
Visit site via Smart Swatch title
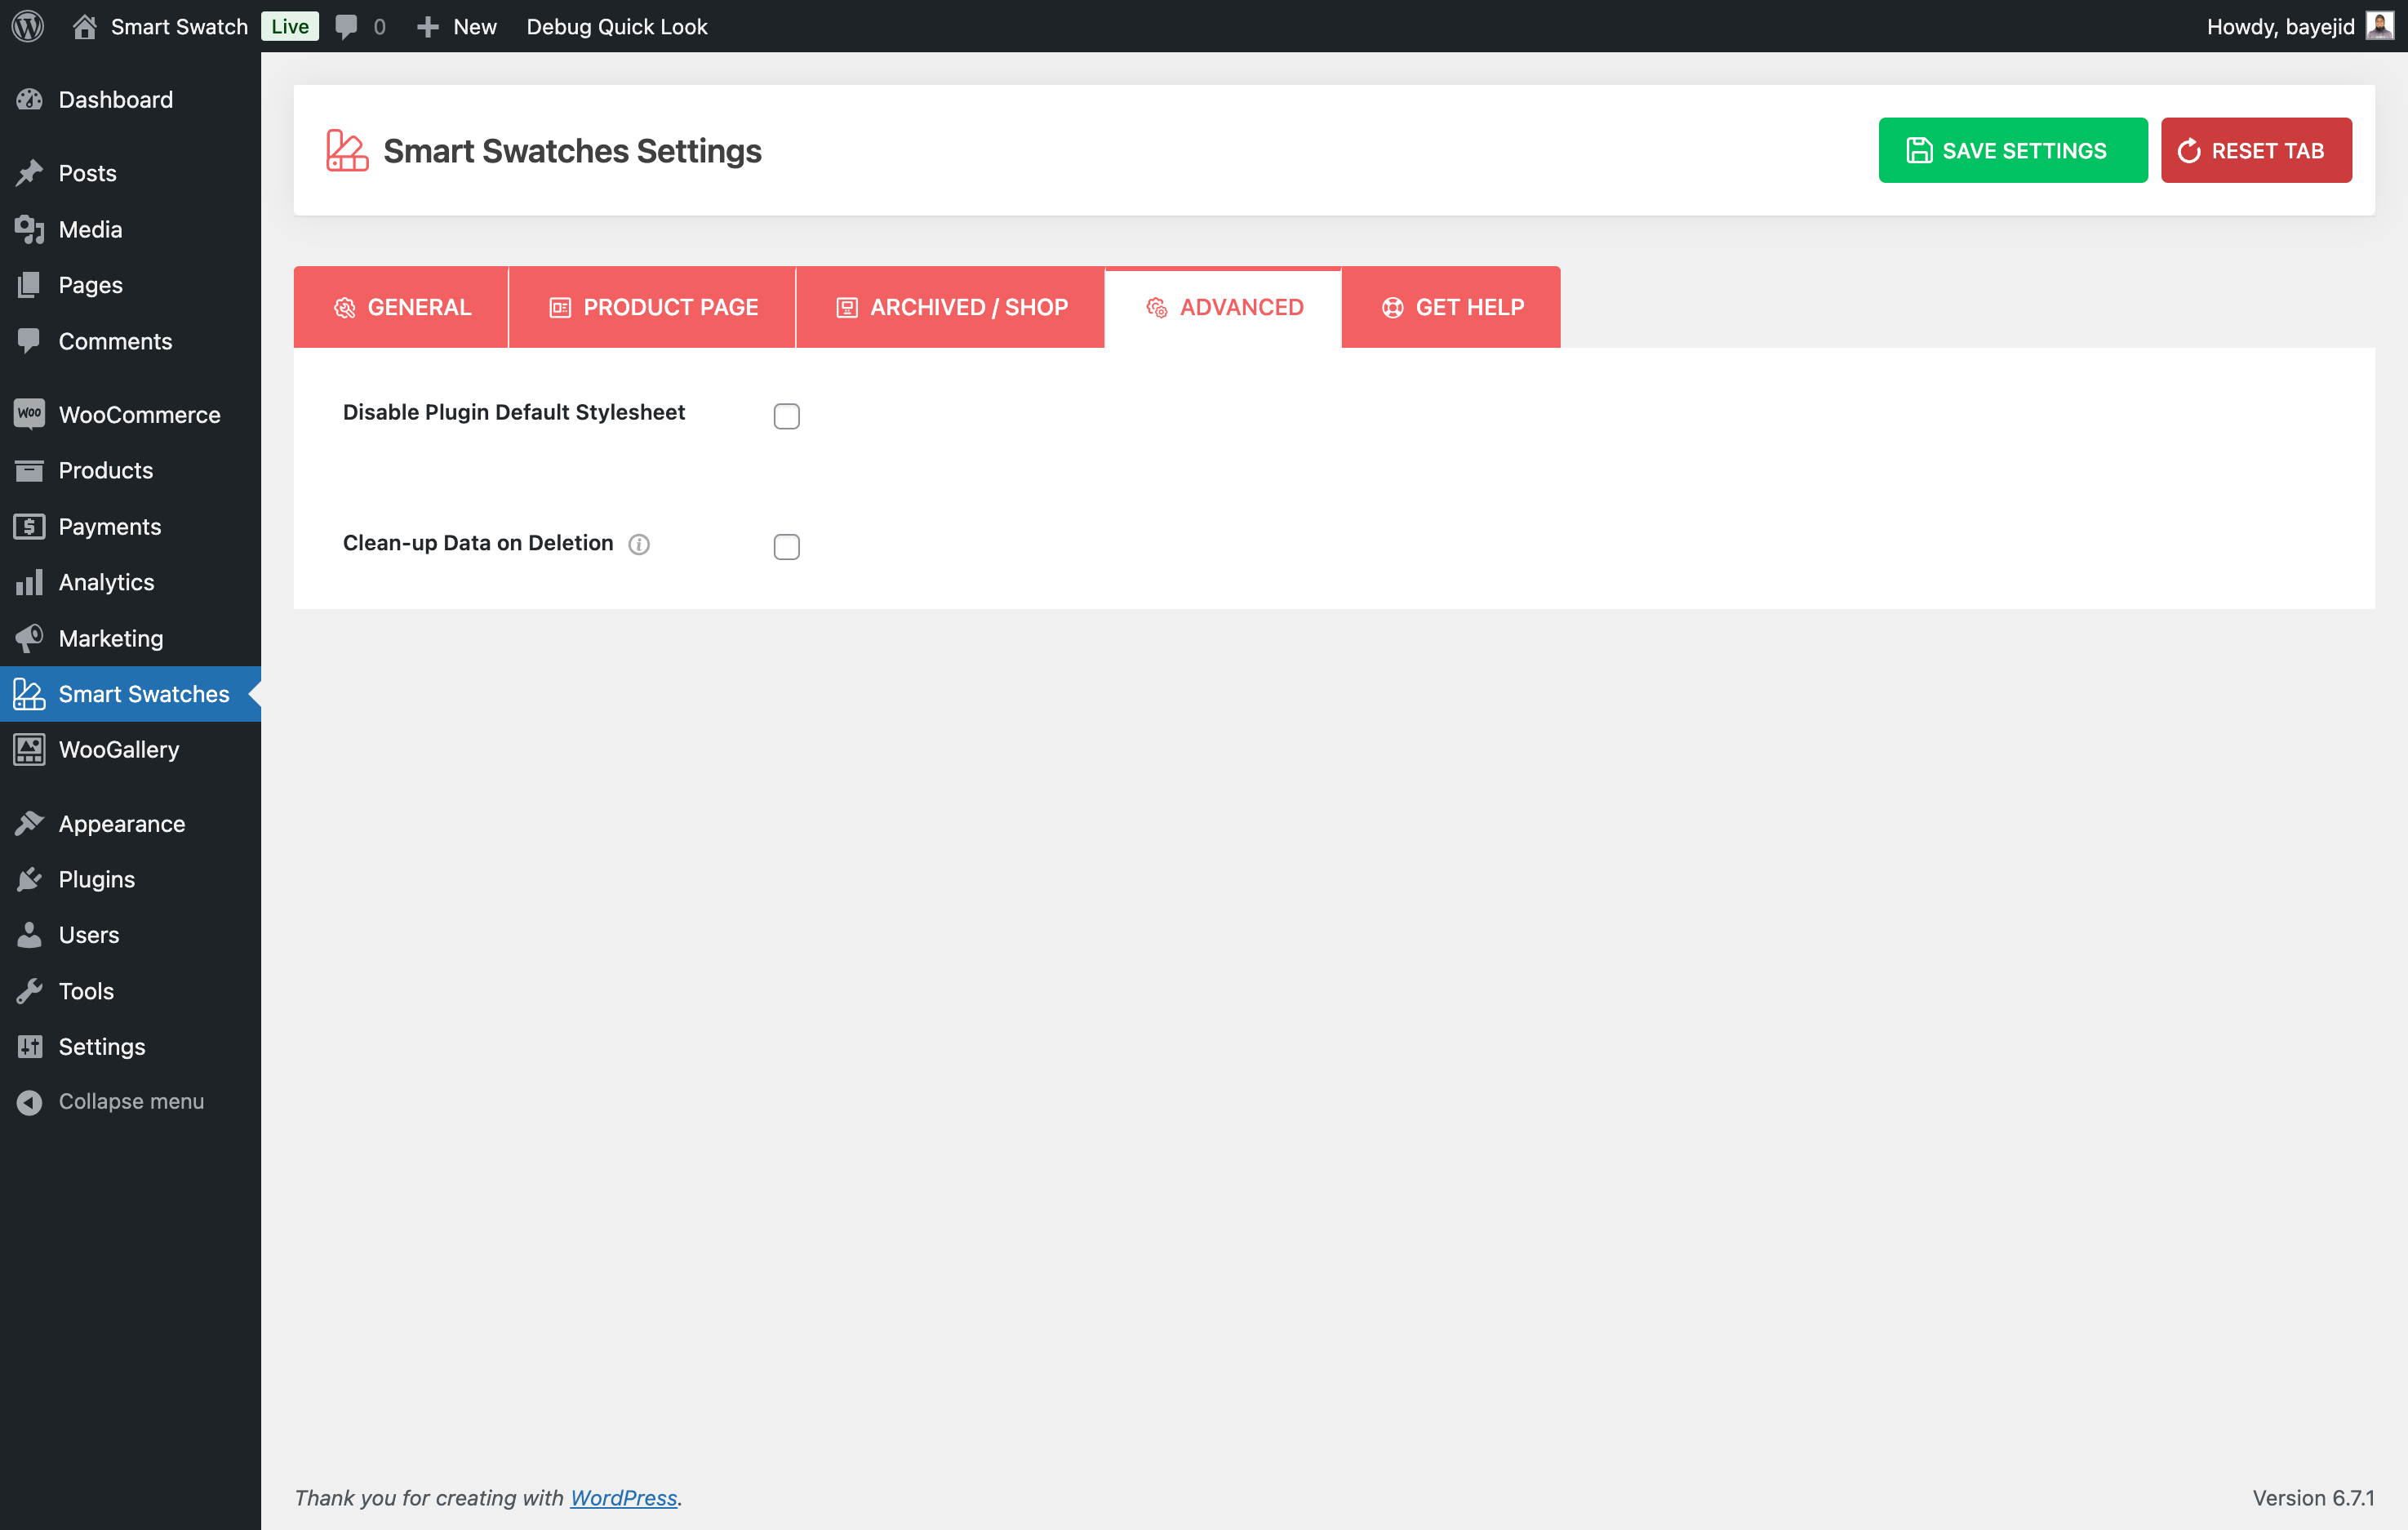[179, 27]
